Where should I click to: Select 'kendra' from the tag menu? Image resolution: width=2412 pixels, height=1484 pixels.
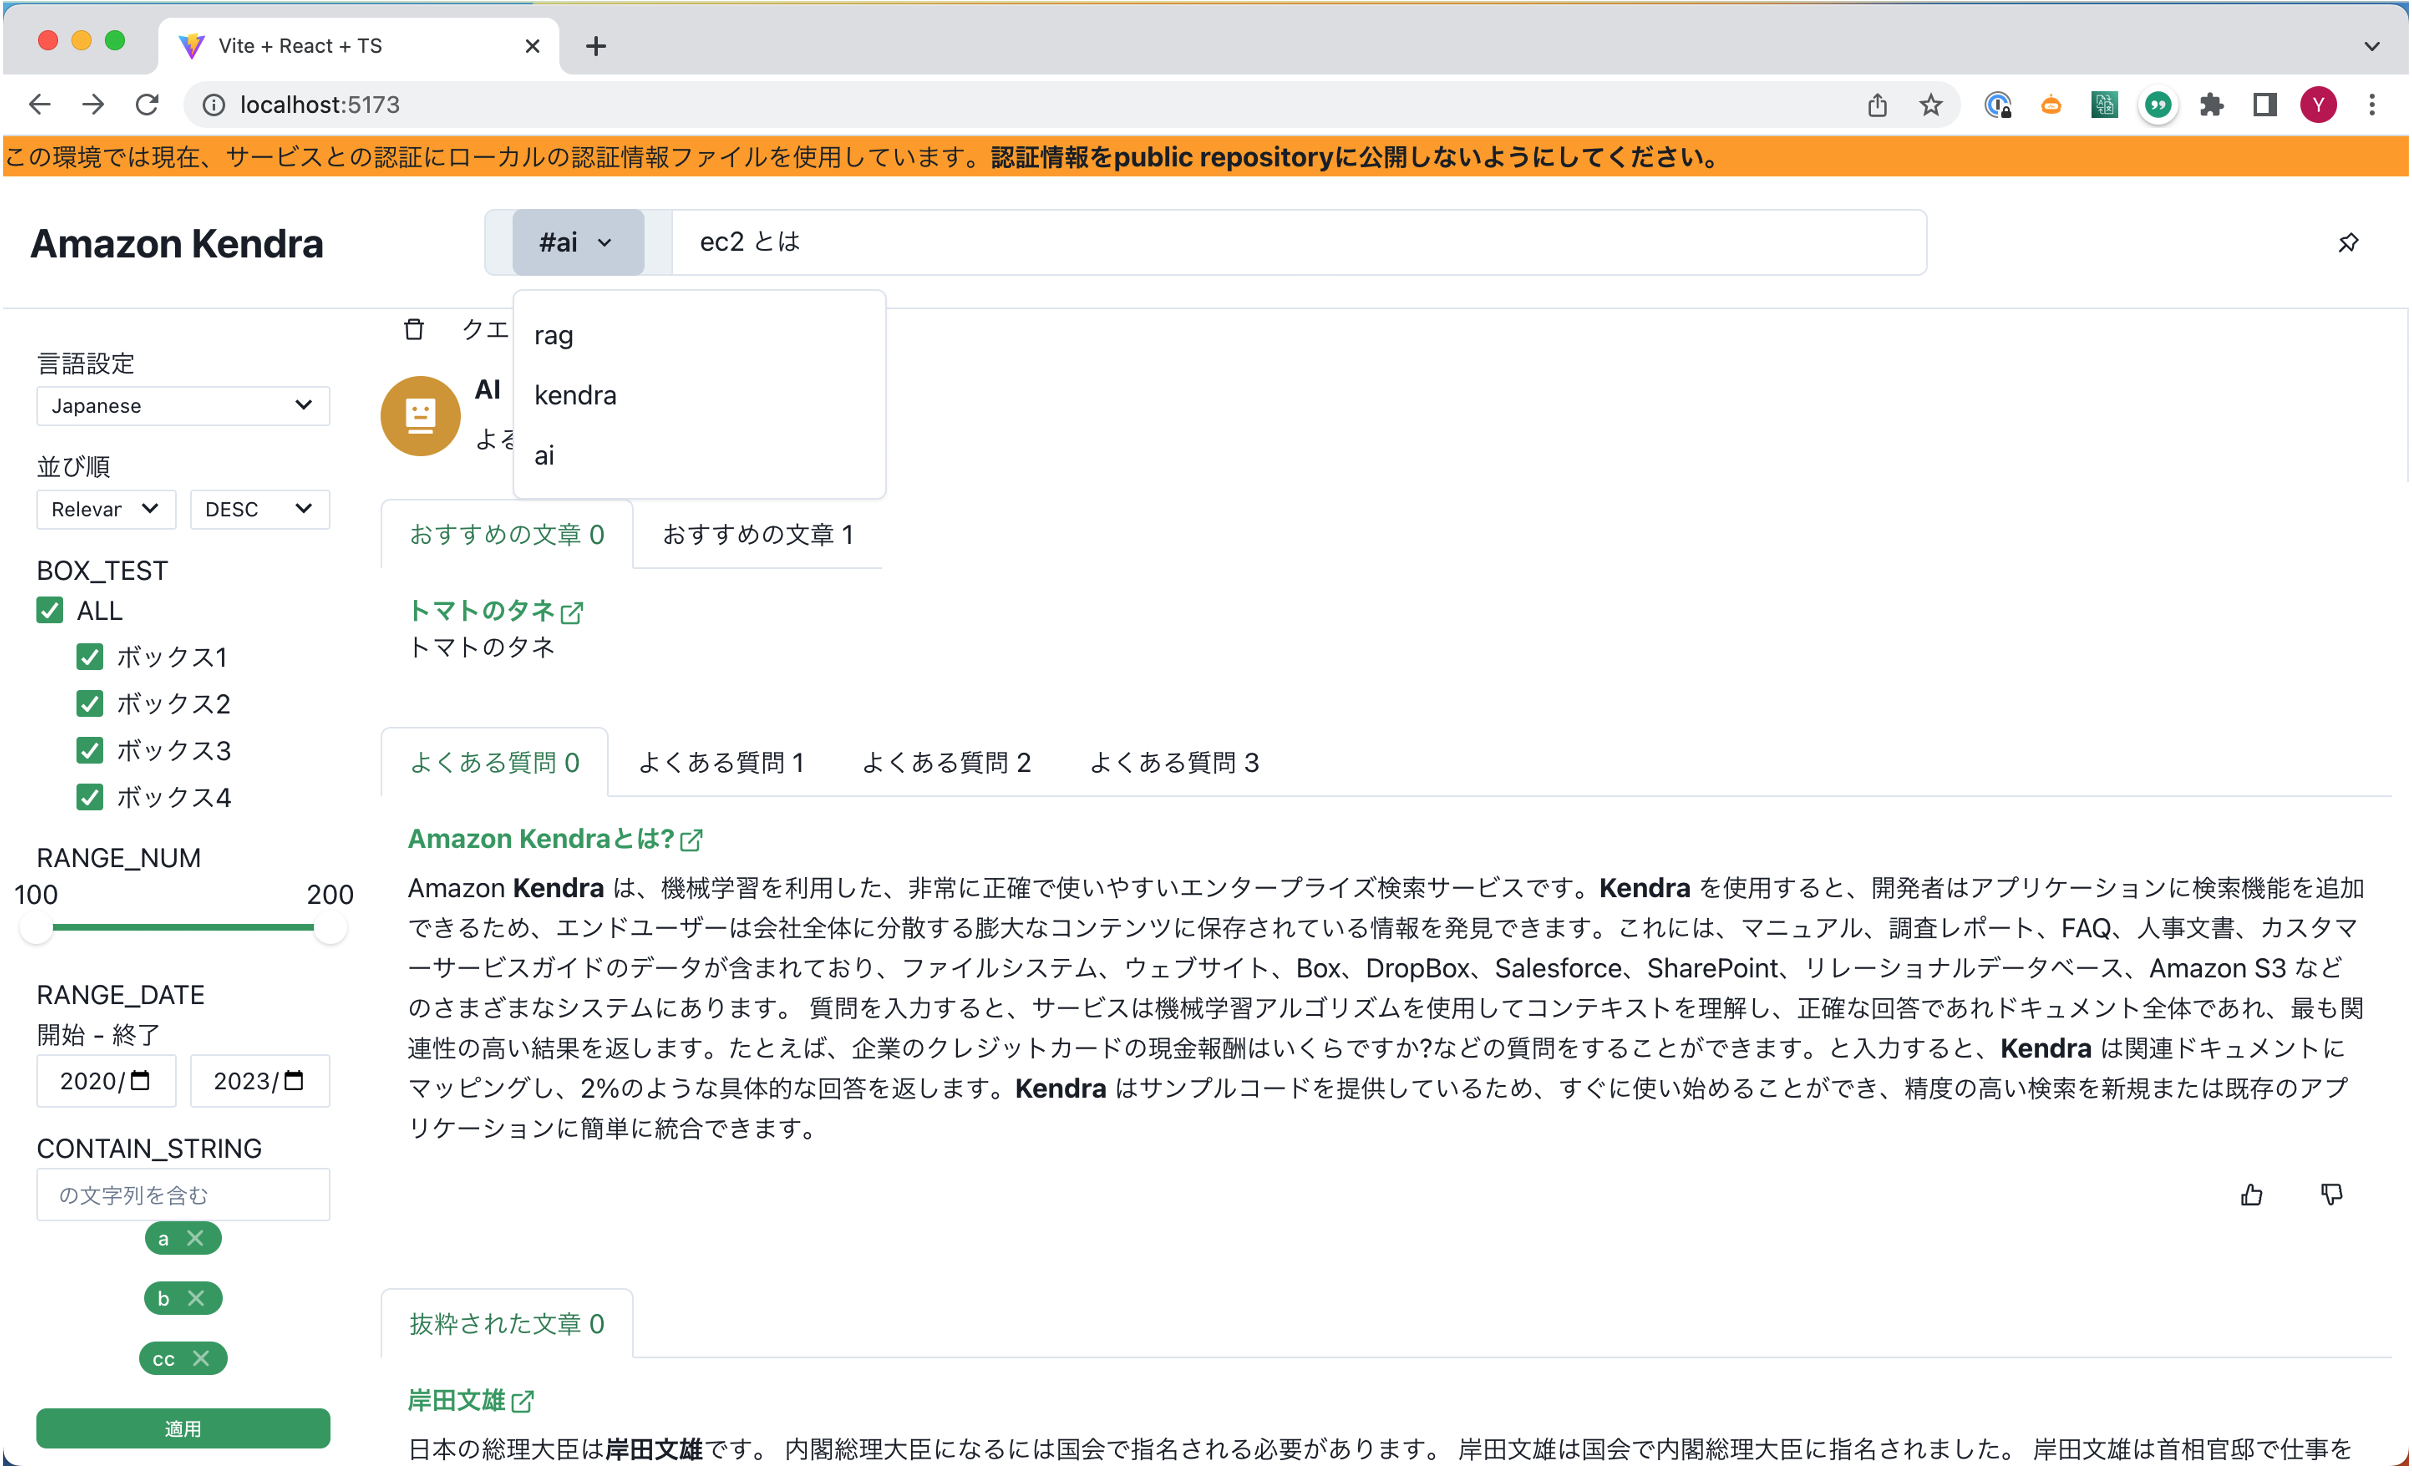pyautogui.click(x=699, y=396)
